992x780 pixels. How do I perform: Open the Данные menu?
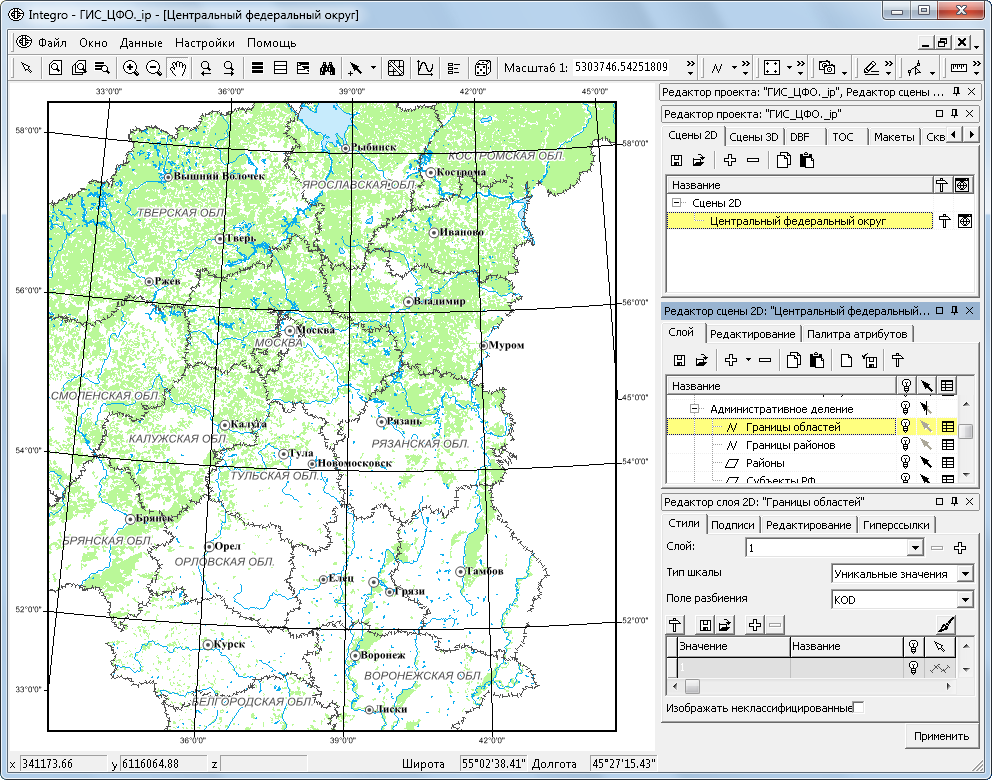tap(141, 43)
